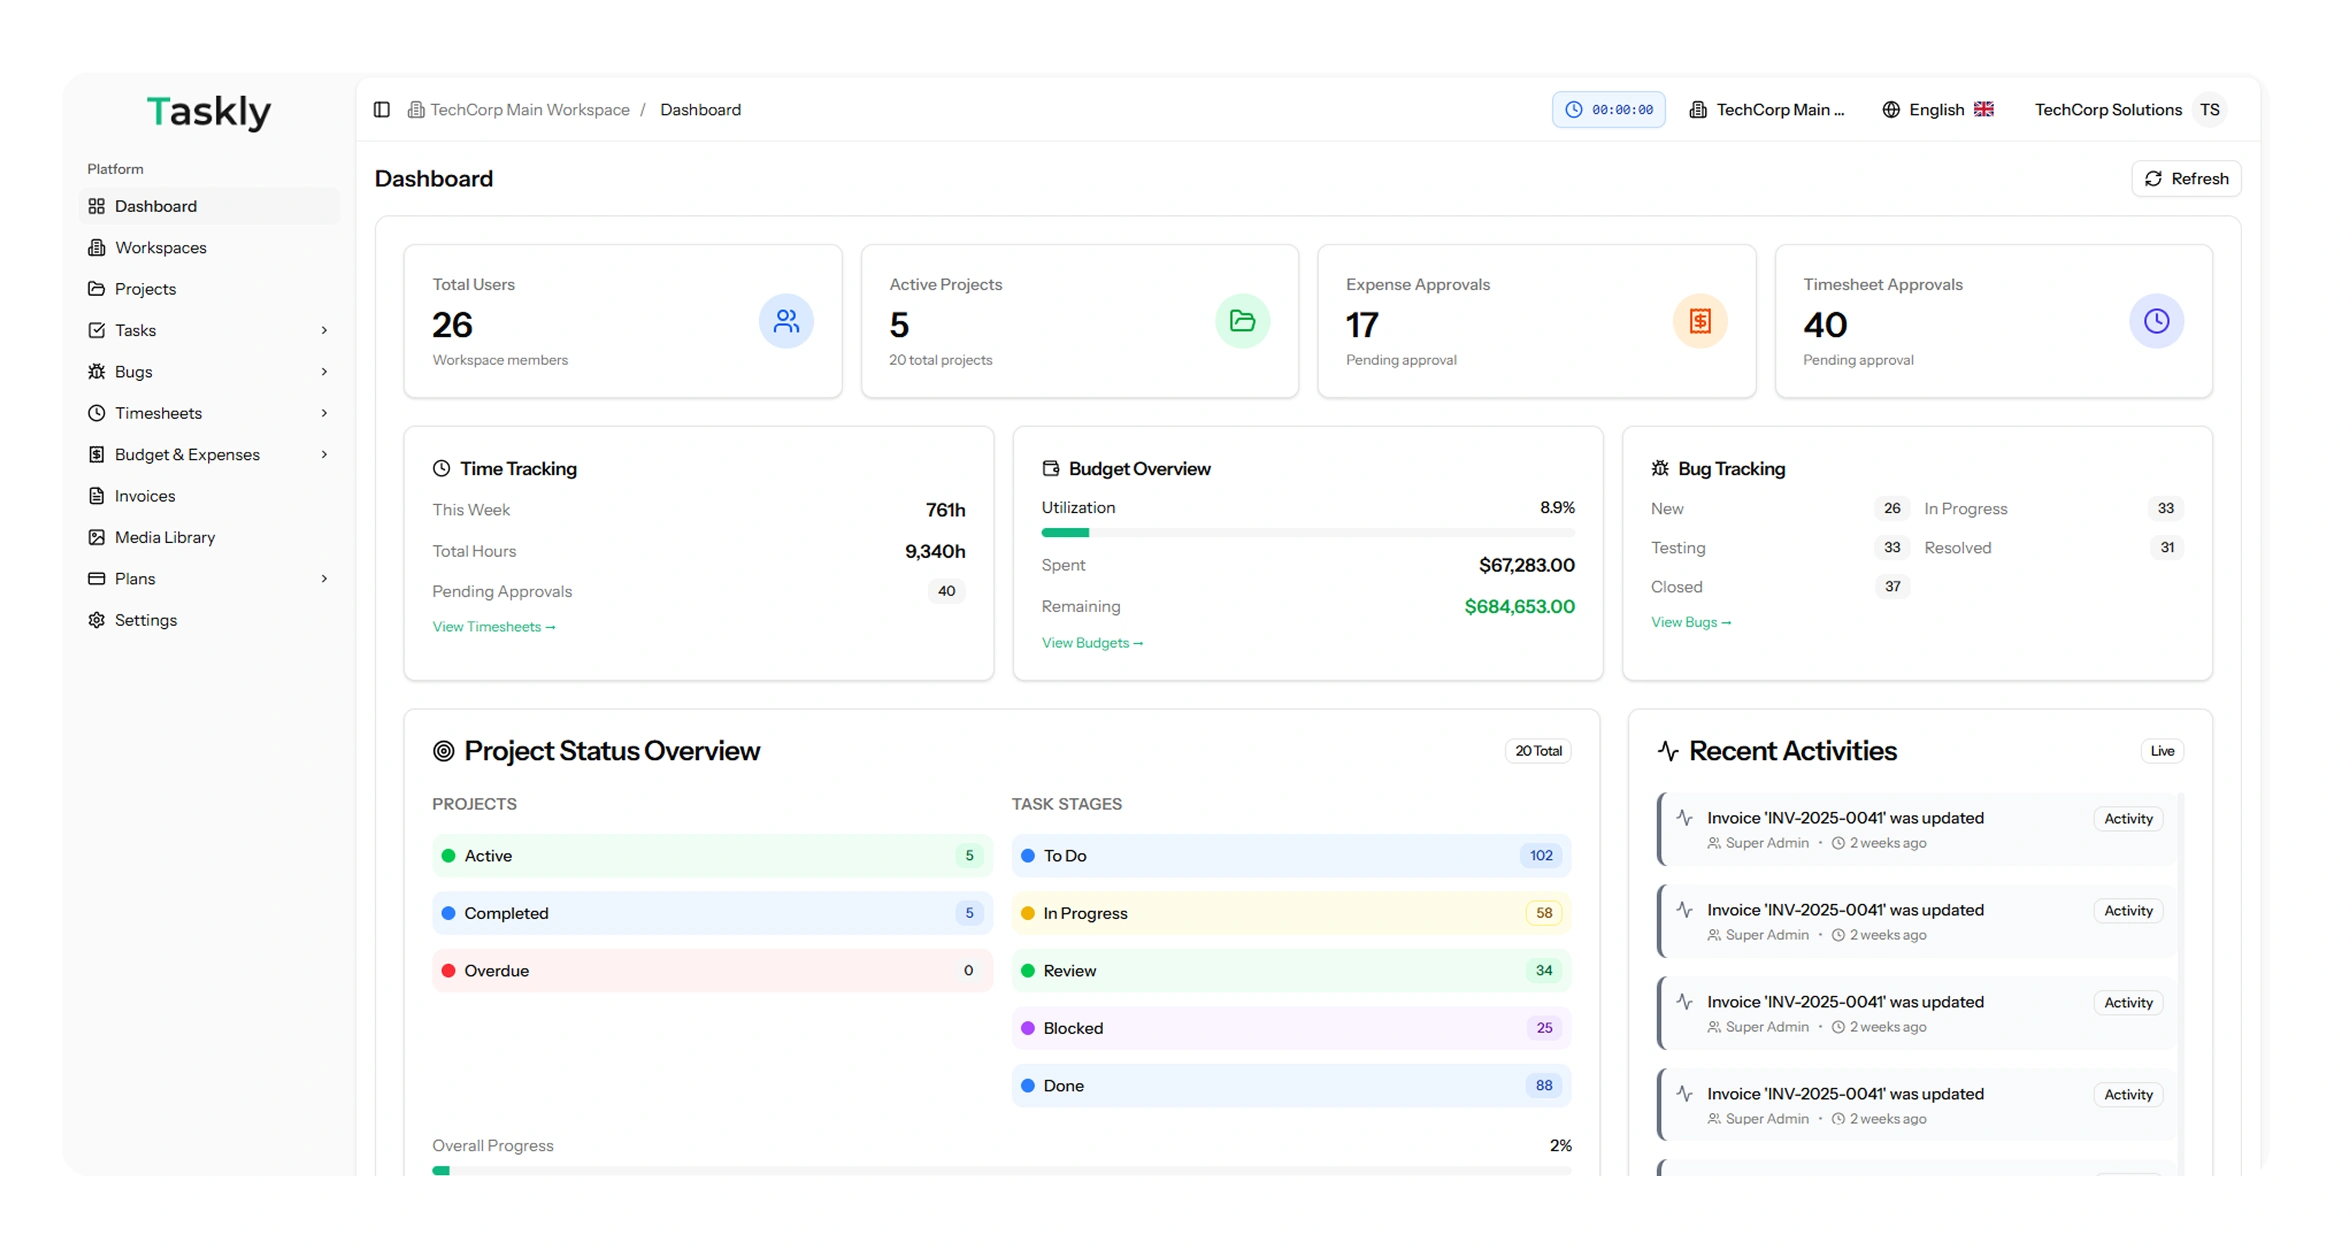The width and height of the screenshot is (2340, 1252).
Task: Click the Overall Progress bar
Action: (x=1001, y=1170)
